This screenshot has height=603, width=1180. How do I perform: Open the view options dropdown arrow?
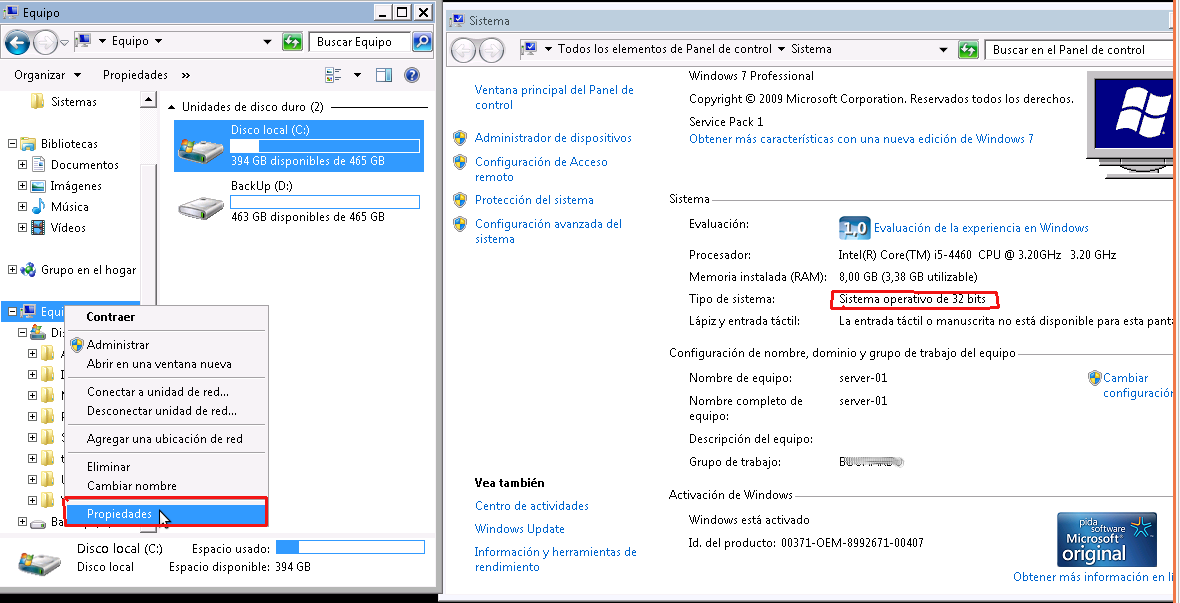(x=358, y=75)
